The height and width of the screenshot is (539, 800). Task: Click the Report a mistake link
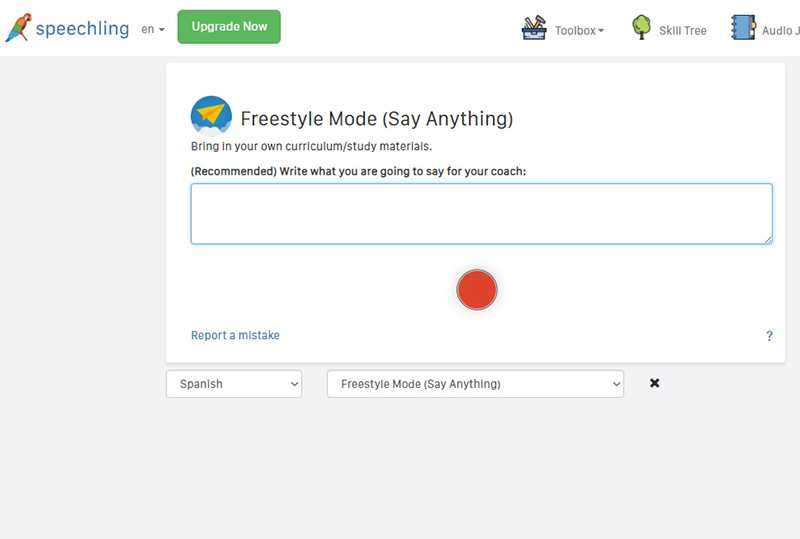[x=235, y=336]
